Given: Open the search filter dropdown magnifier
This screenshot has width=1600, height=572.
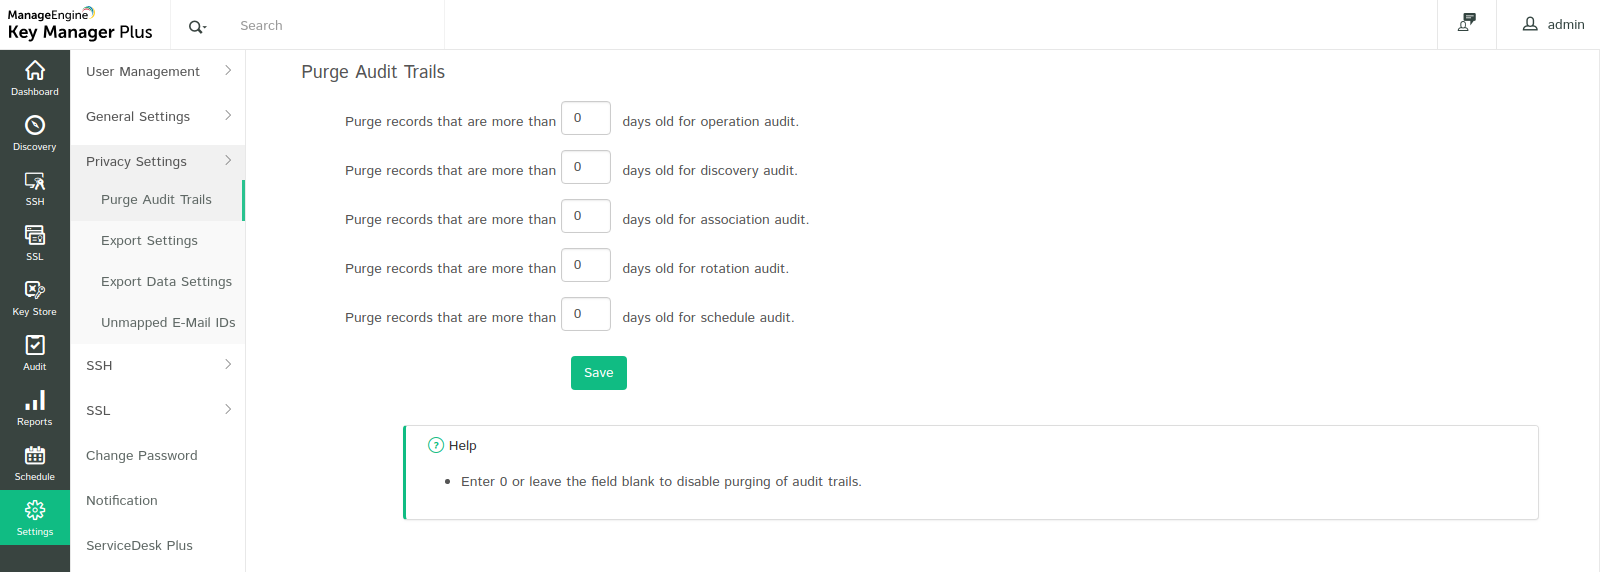Looking at the screenshot, I should click(197, 27).
